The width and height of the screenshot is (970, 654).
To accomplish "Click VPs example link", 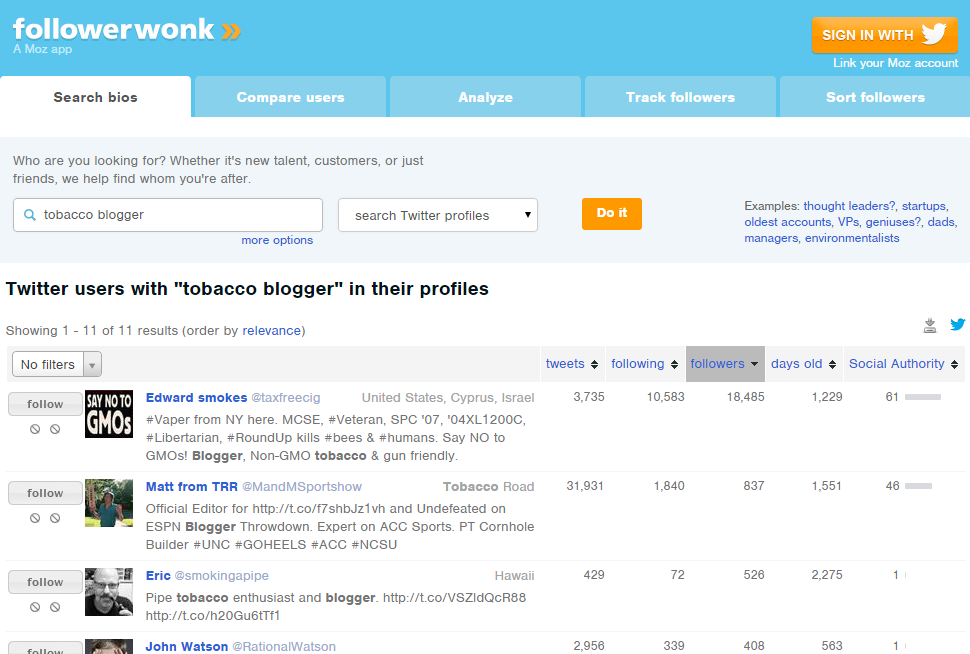I will click(848, 222).
